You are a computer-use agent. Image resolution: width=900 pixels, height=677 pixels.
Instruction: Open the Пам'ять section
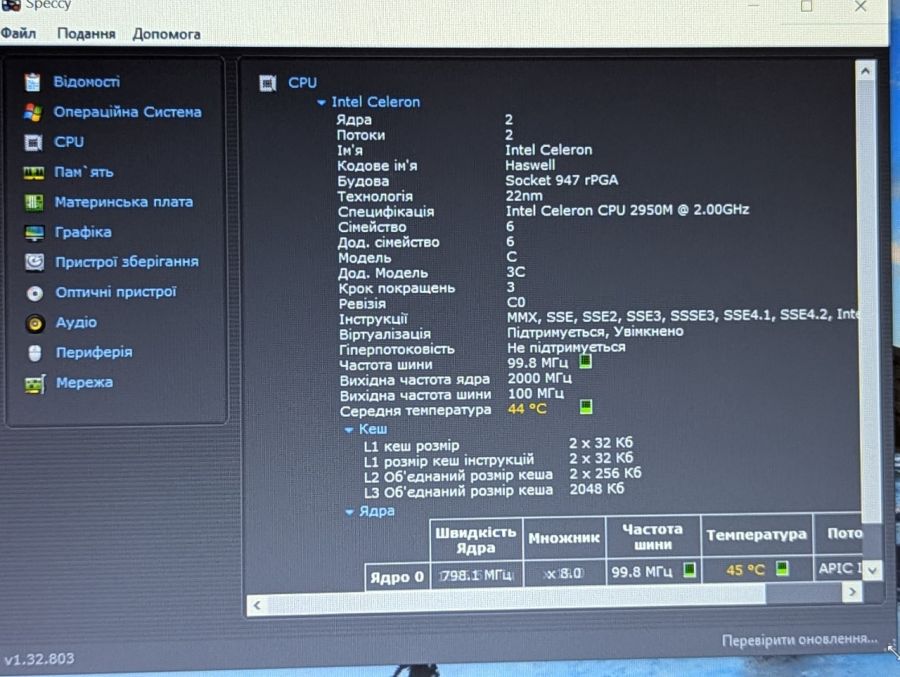84,172
